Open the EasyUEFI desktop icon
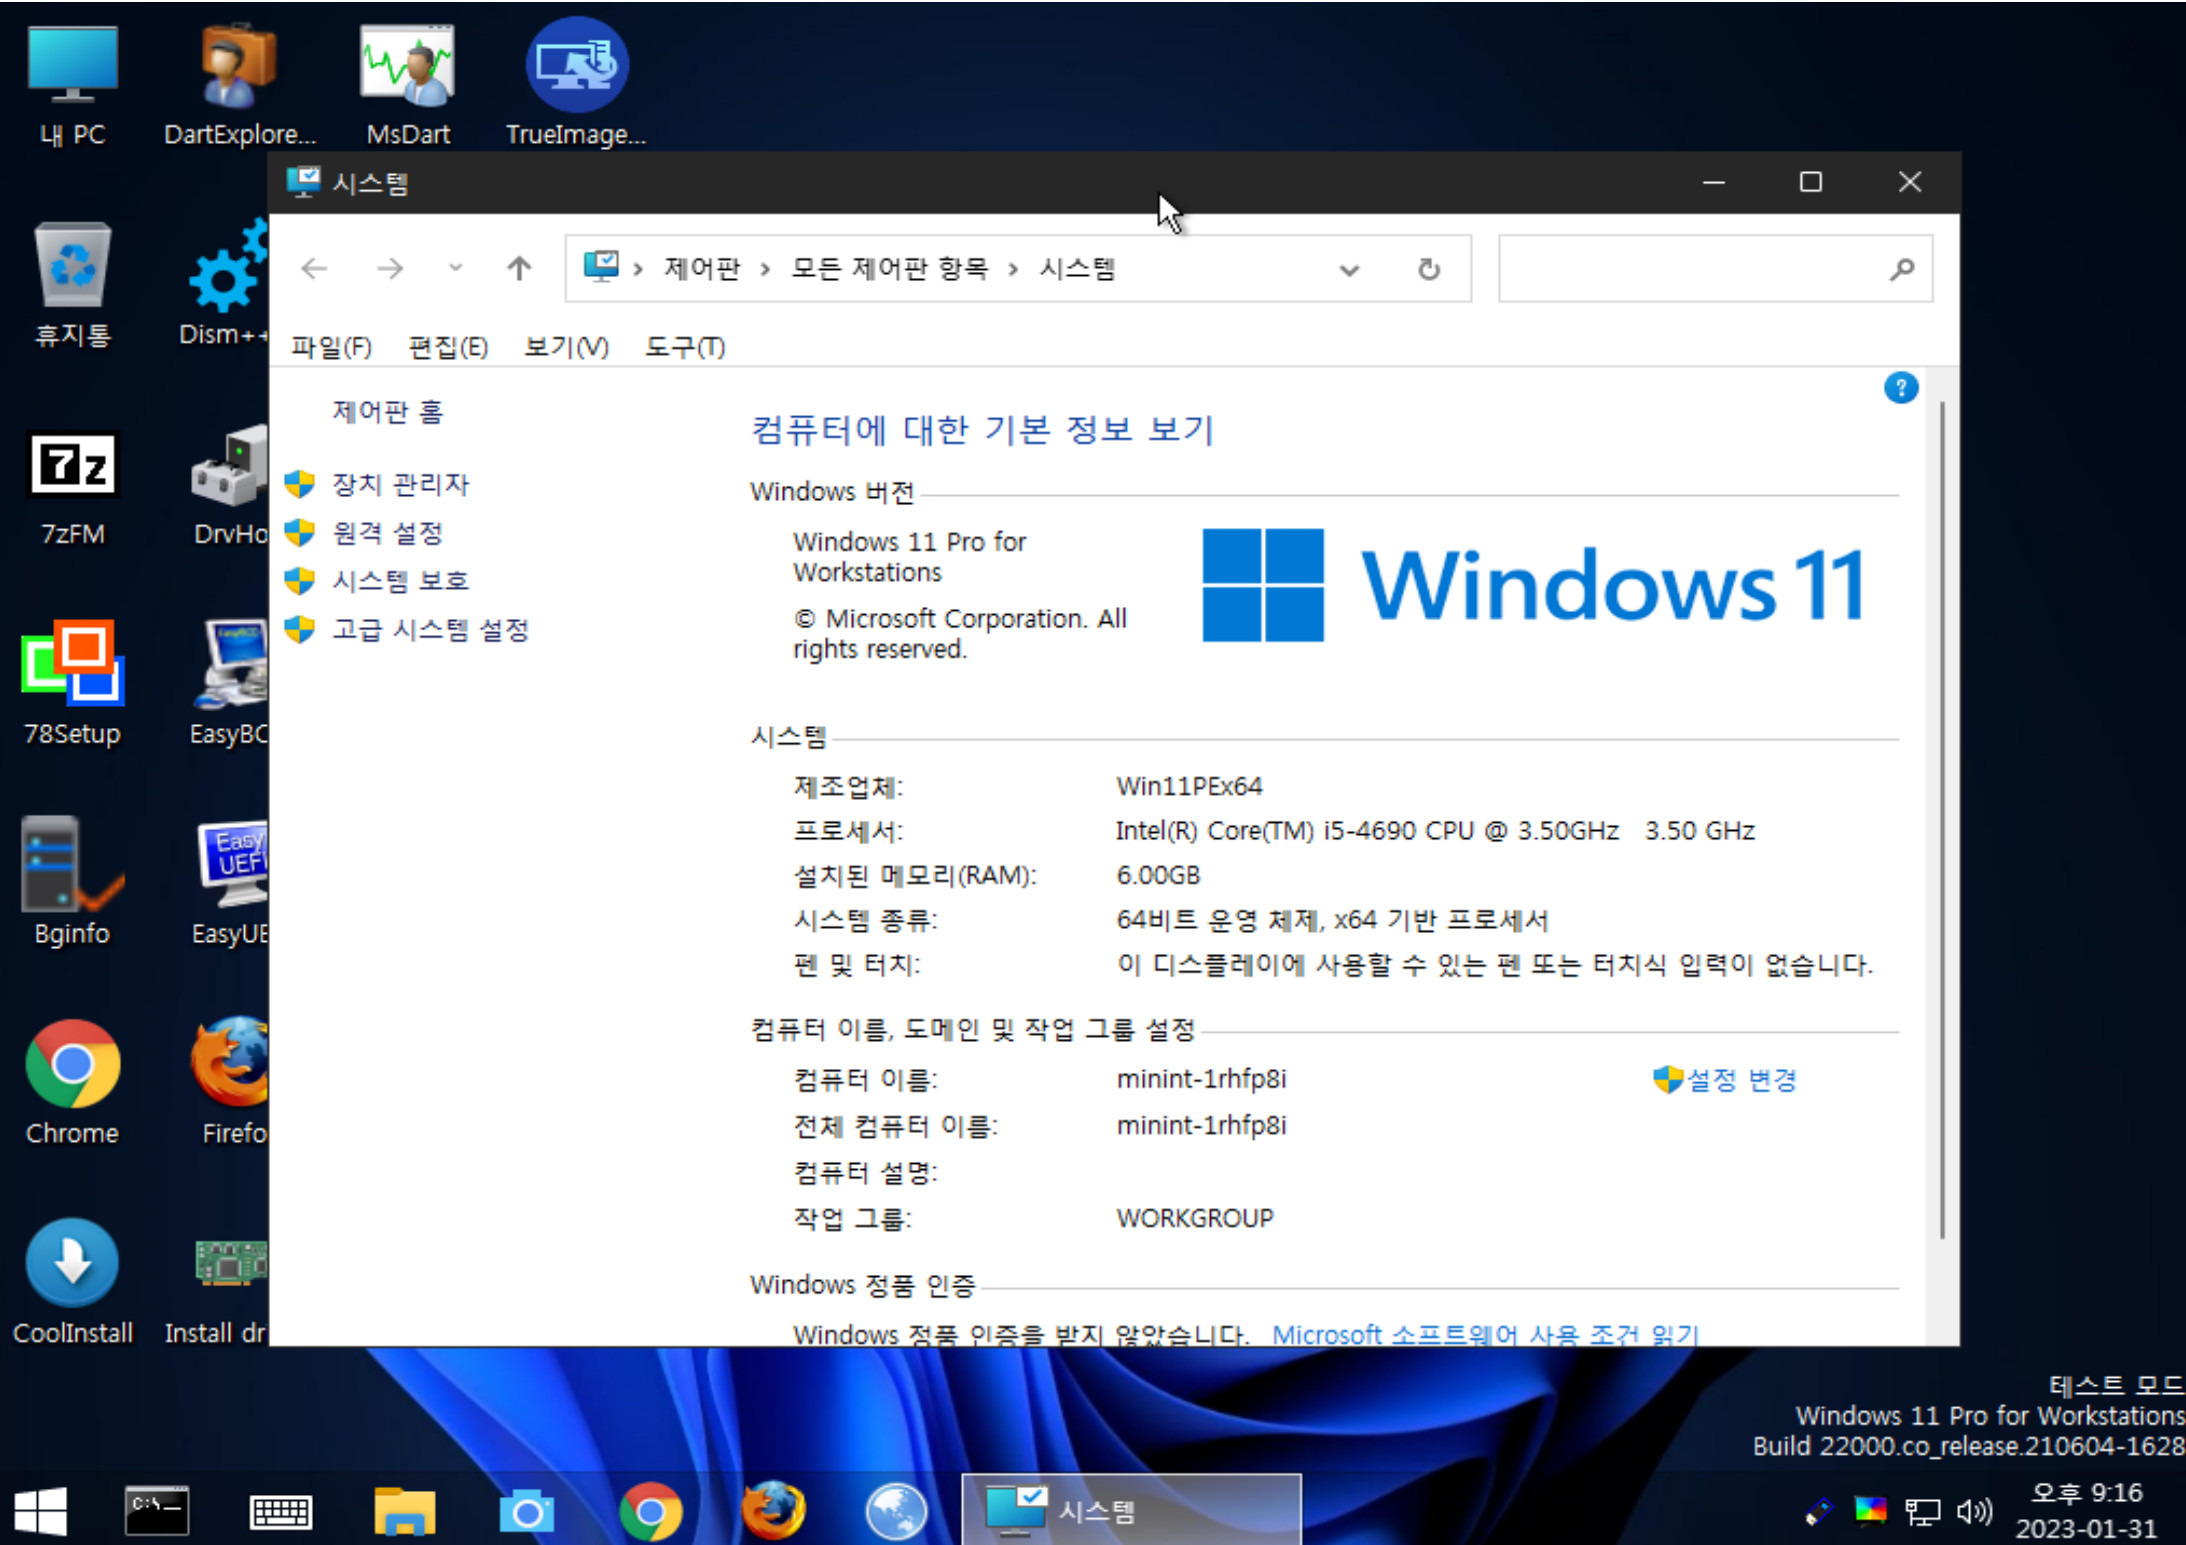Image resolution: width=2186 pixels, height=1545 pixels. click(x=230, y=884)
